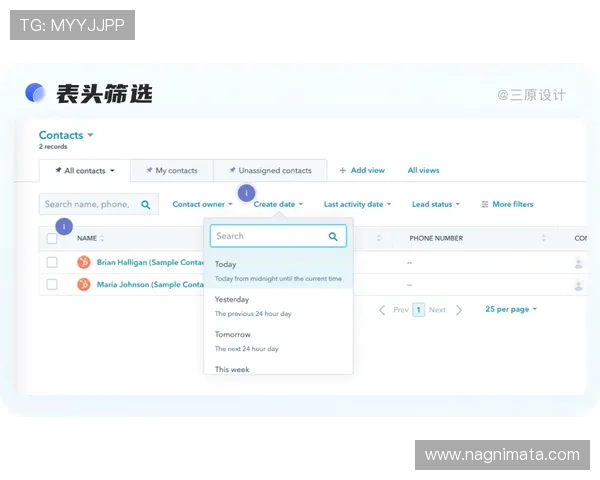Viewport: 600px width, 480px height.
Task: Open the All contacts tab dropdown arrow
Action: coord(112,171)
